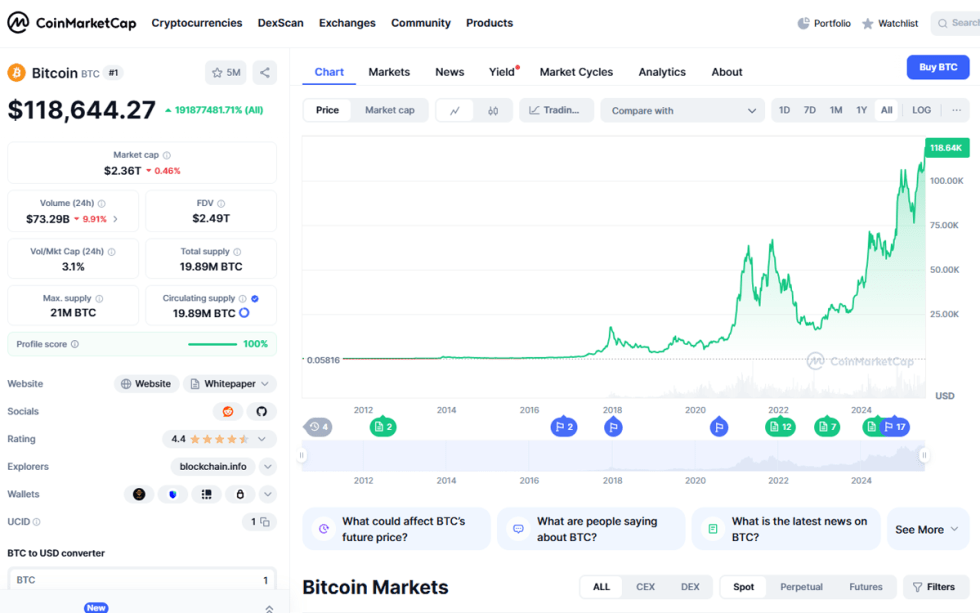980x613 pixels.
Task: Click the Buy BTC button
Action: (x=937, y=67)
